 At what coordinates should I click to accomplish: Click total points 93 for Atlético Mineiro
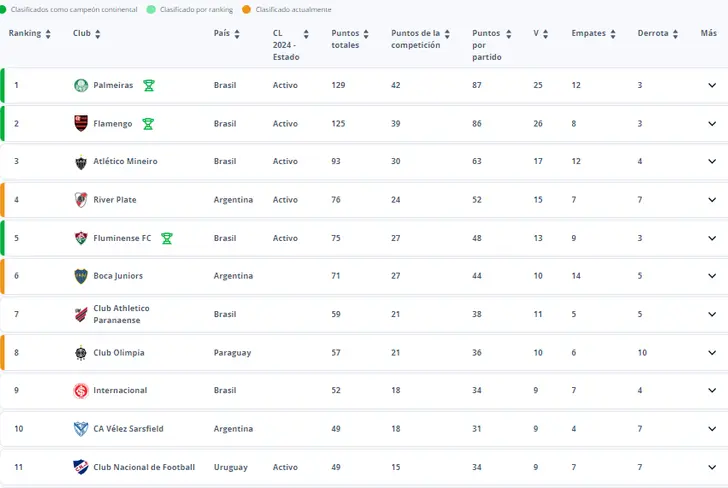pyautogui.click(x=336, y=162)
